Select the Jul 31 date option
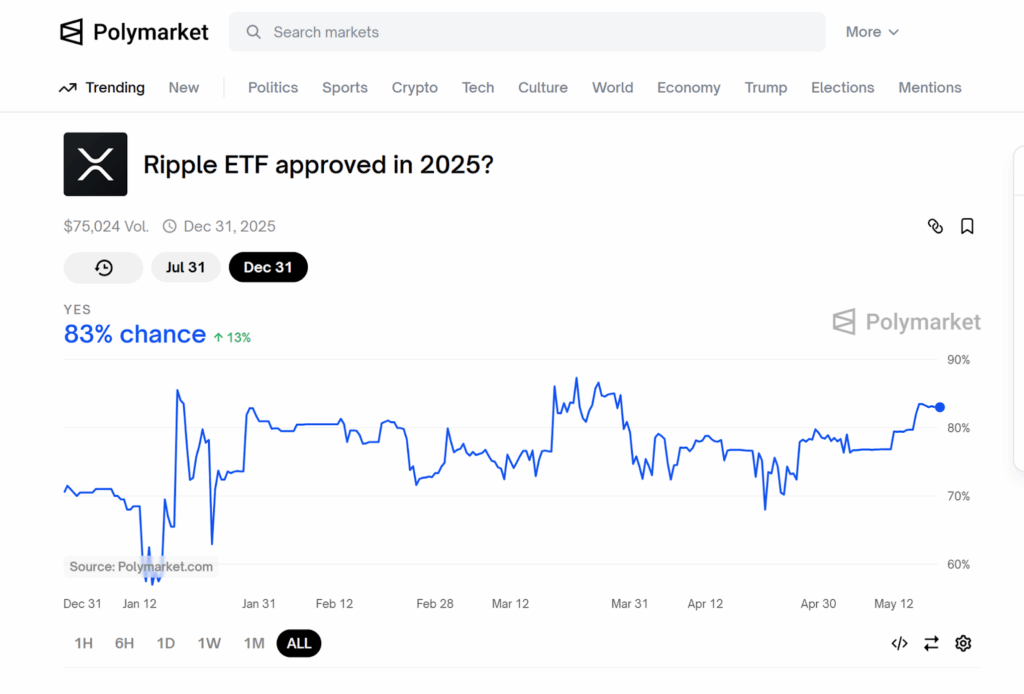Image resolution: width=1024 pixels, height=694 pixels. point(185,267)
